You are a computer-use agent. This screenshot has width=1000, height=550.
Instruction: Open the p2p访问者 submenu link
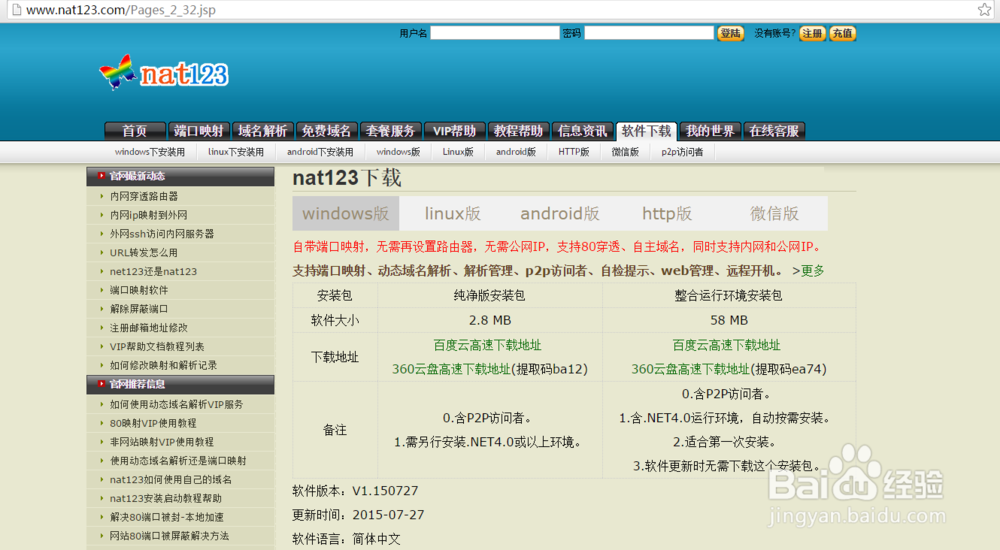click(x=682, y=152)
